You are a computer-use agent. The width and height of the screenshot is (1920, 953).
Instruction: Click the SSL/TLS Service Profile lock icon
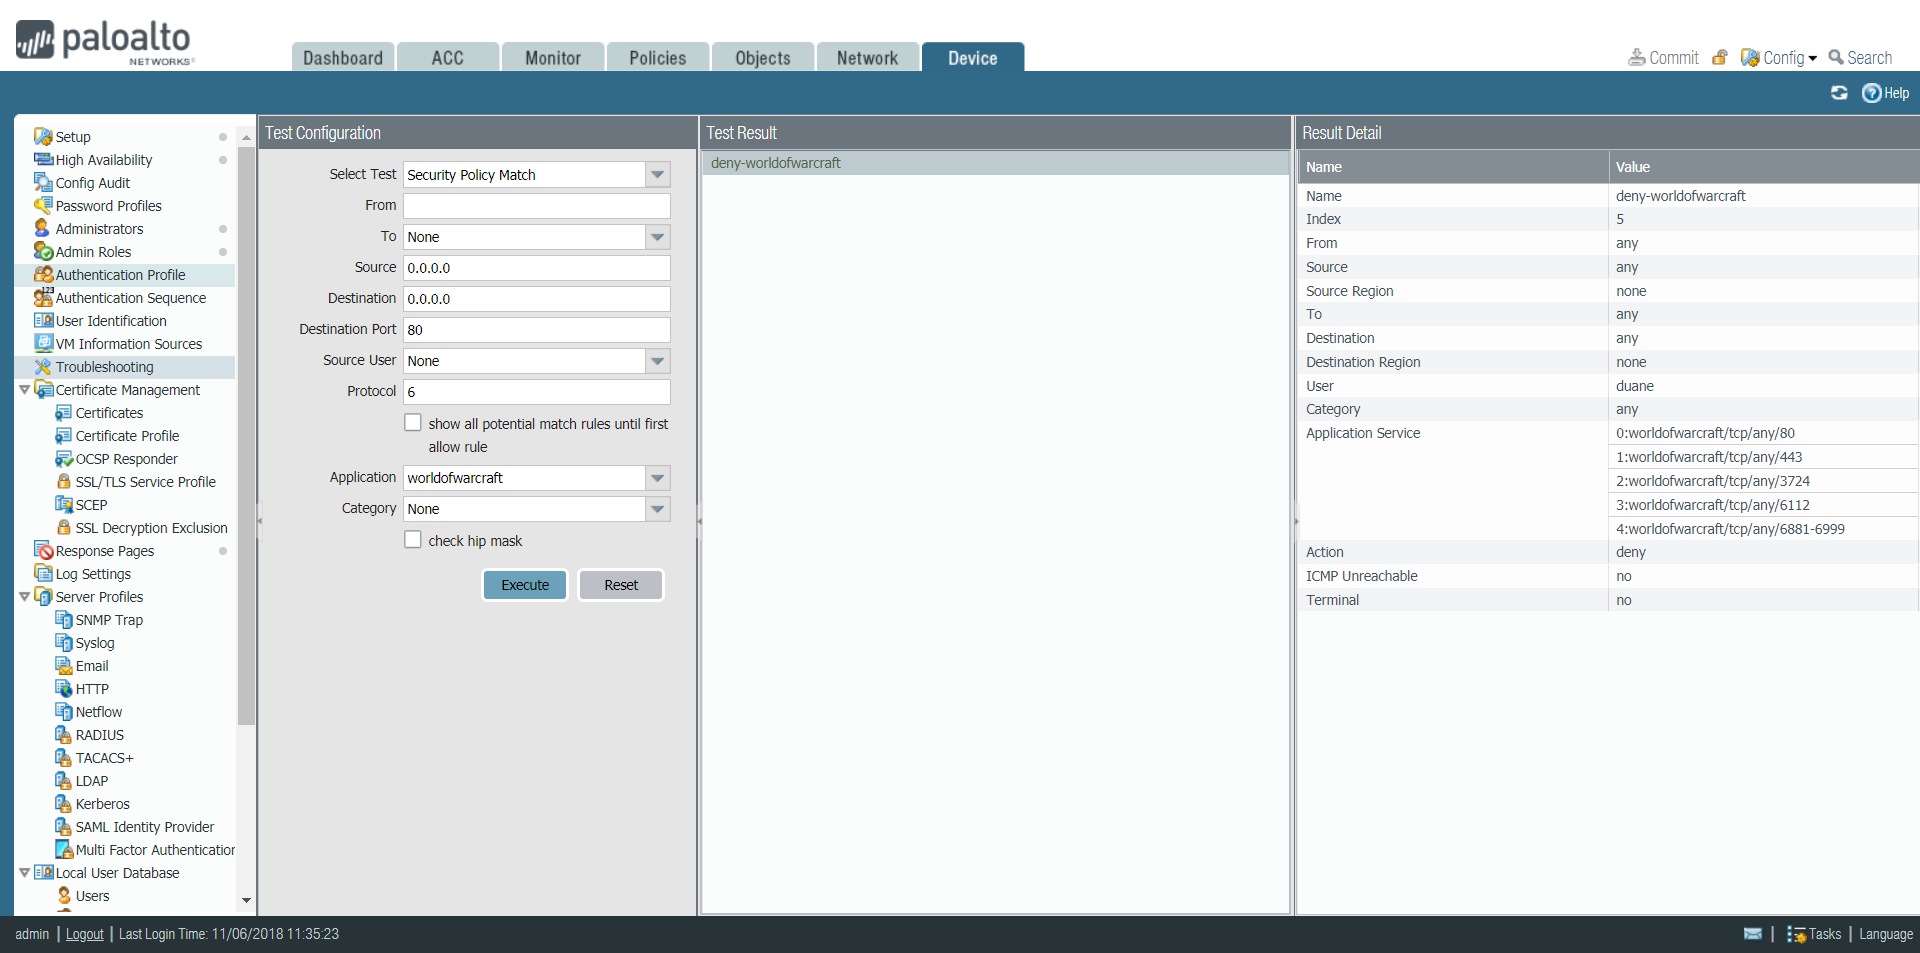pyautogui.click(x=64, y=482)
